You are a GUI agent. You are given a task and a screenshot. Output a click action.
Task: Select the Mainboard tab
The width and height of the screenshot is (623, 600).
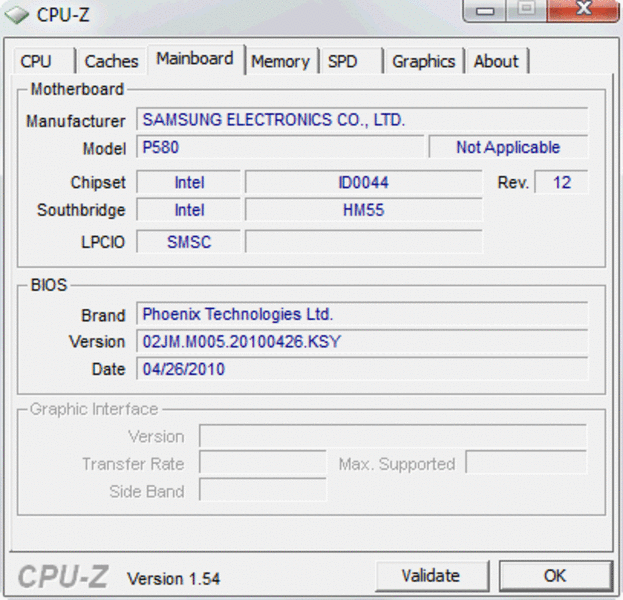click(195, 59)
